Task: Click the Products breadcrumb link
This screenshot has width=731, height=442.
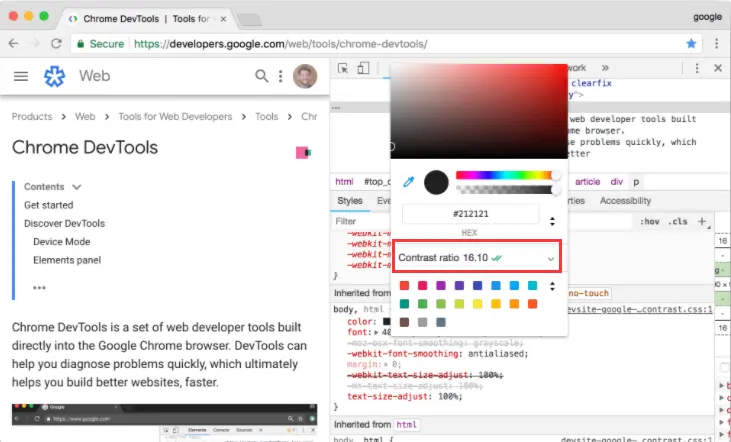Action: [x=32, y=117]
